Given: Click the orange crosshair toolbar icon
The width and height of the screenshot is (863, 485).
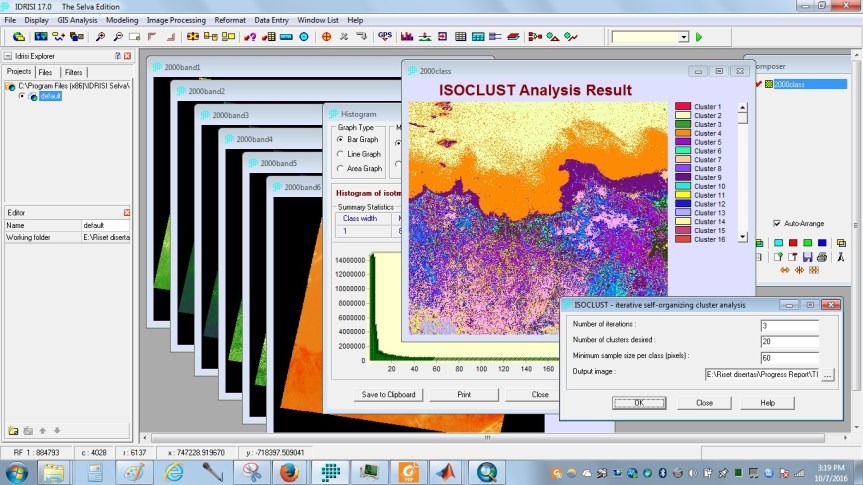Looking at the screenshot, I should [326, 37].
